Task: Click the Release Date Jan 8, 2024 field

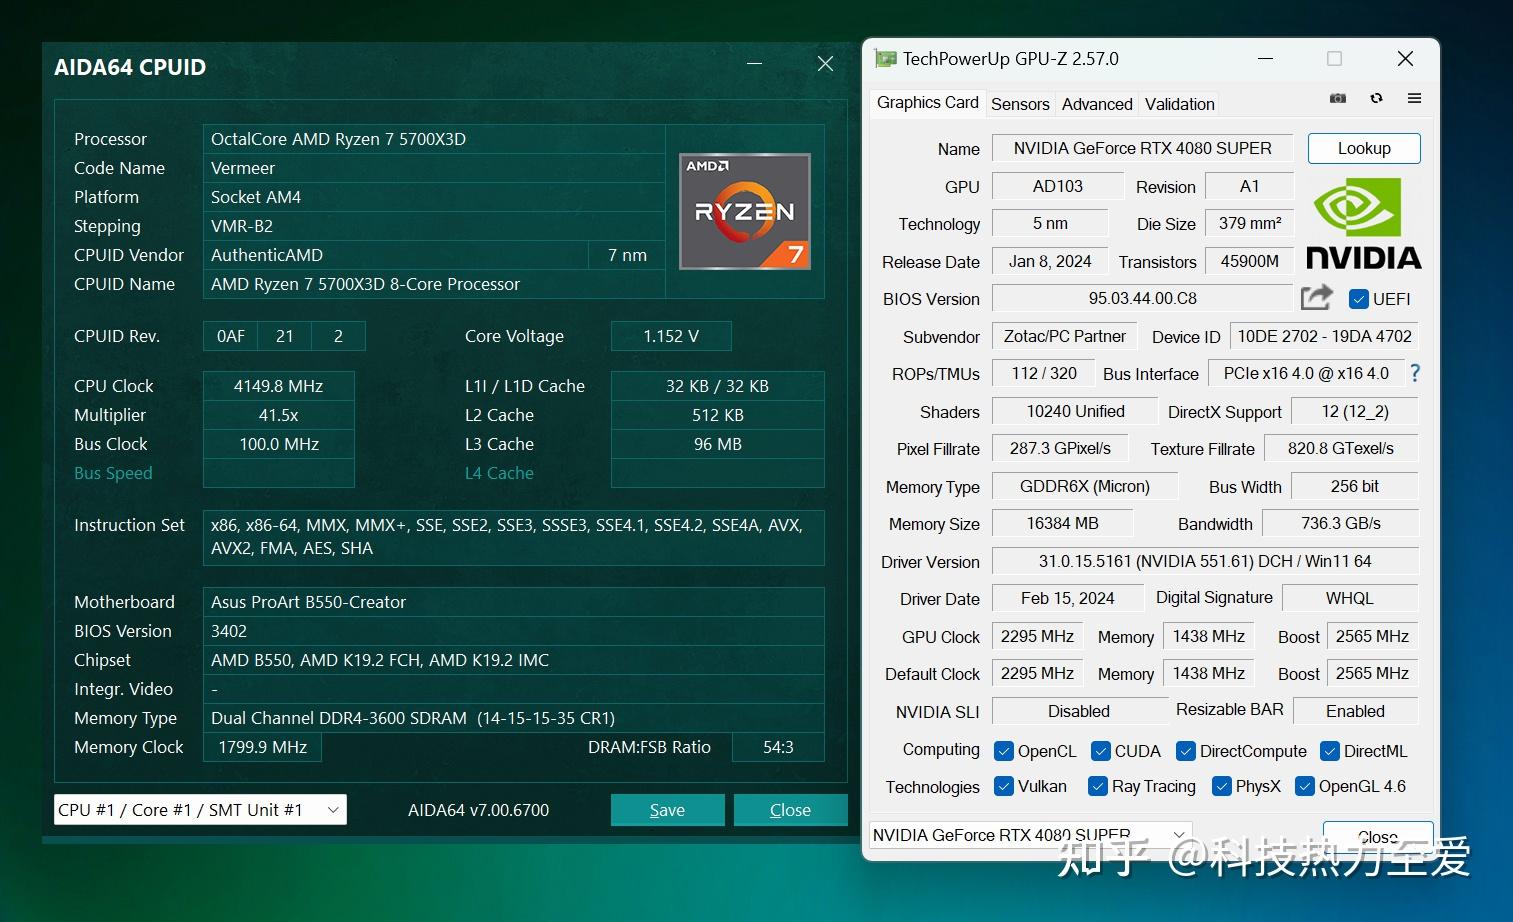Action: (1050, 261)
